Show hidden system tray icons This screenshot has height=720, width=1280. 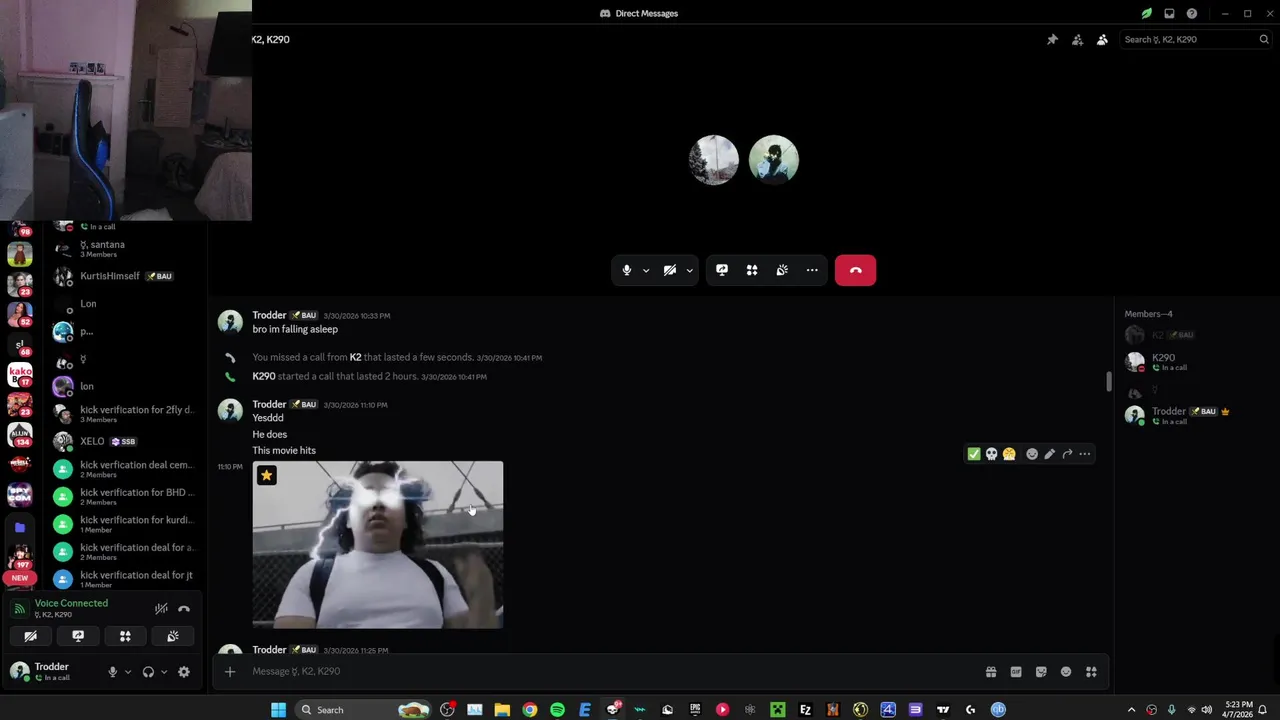click(x=1131, y=710)
